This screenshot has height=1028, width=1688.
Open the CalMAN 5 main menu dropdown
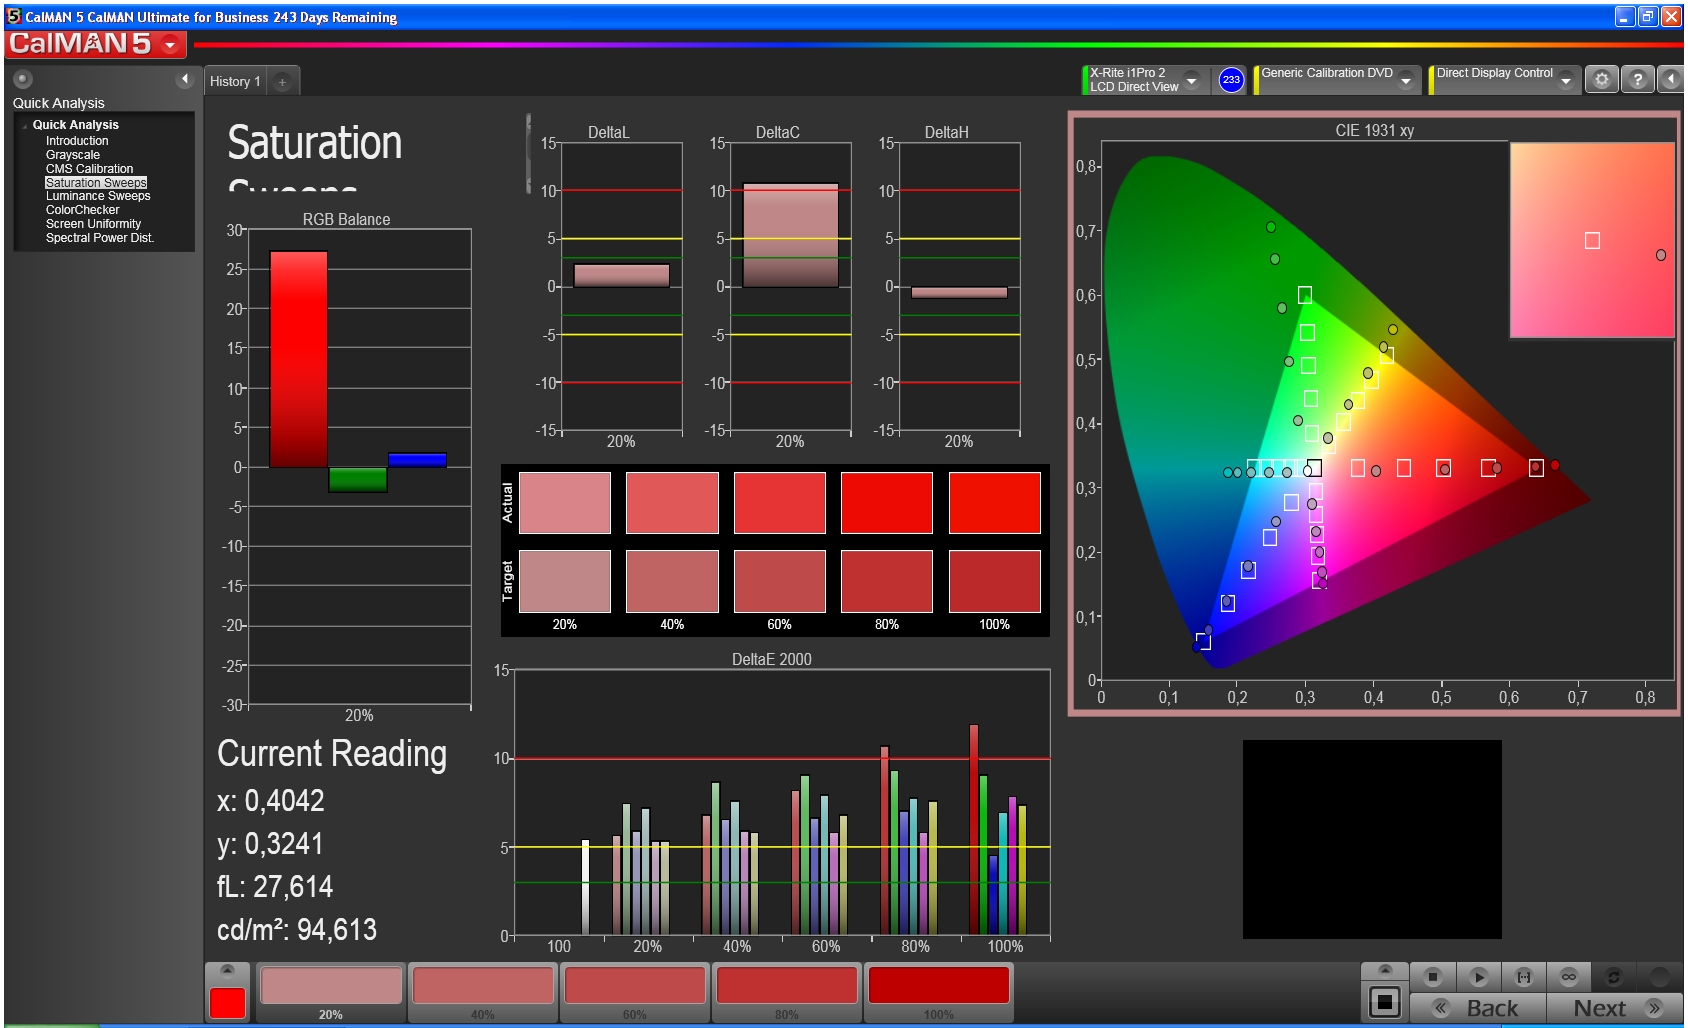click(171, 44)
